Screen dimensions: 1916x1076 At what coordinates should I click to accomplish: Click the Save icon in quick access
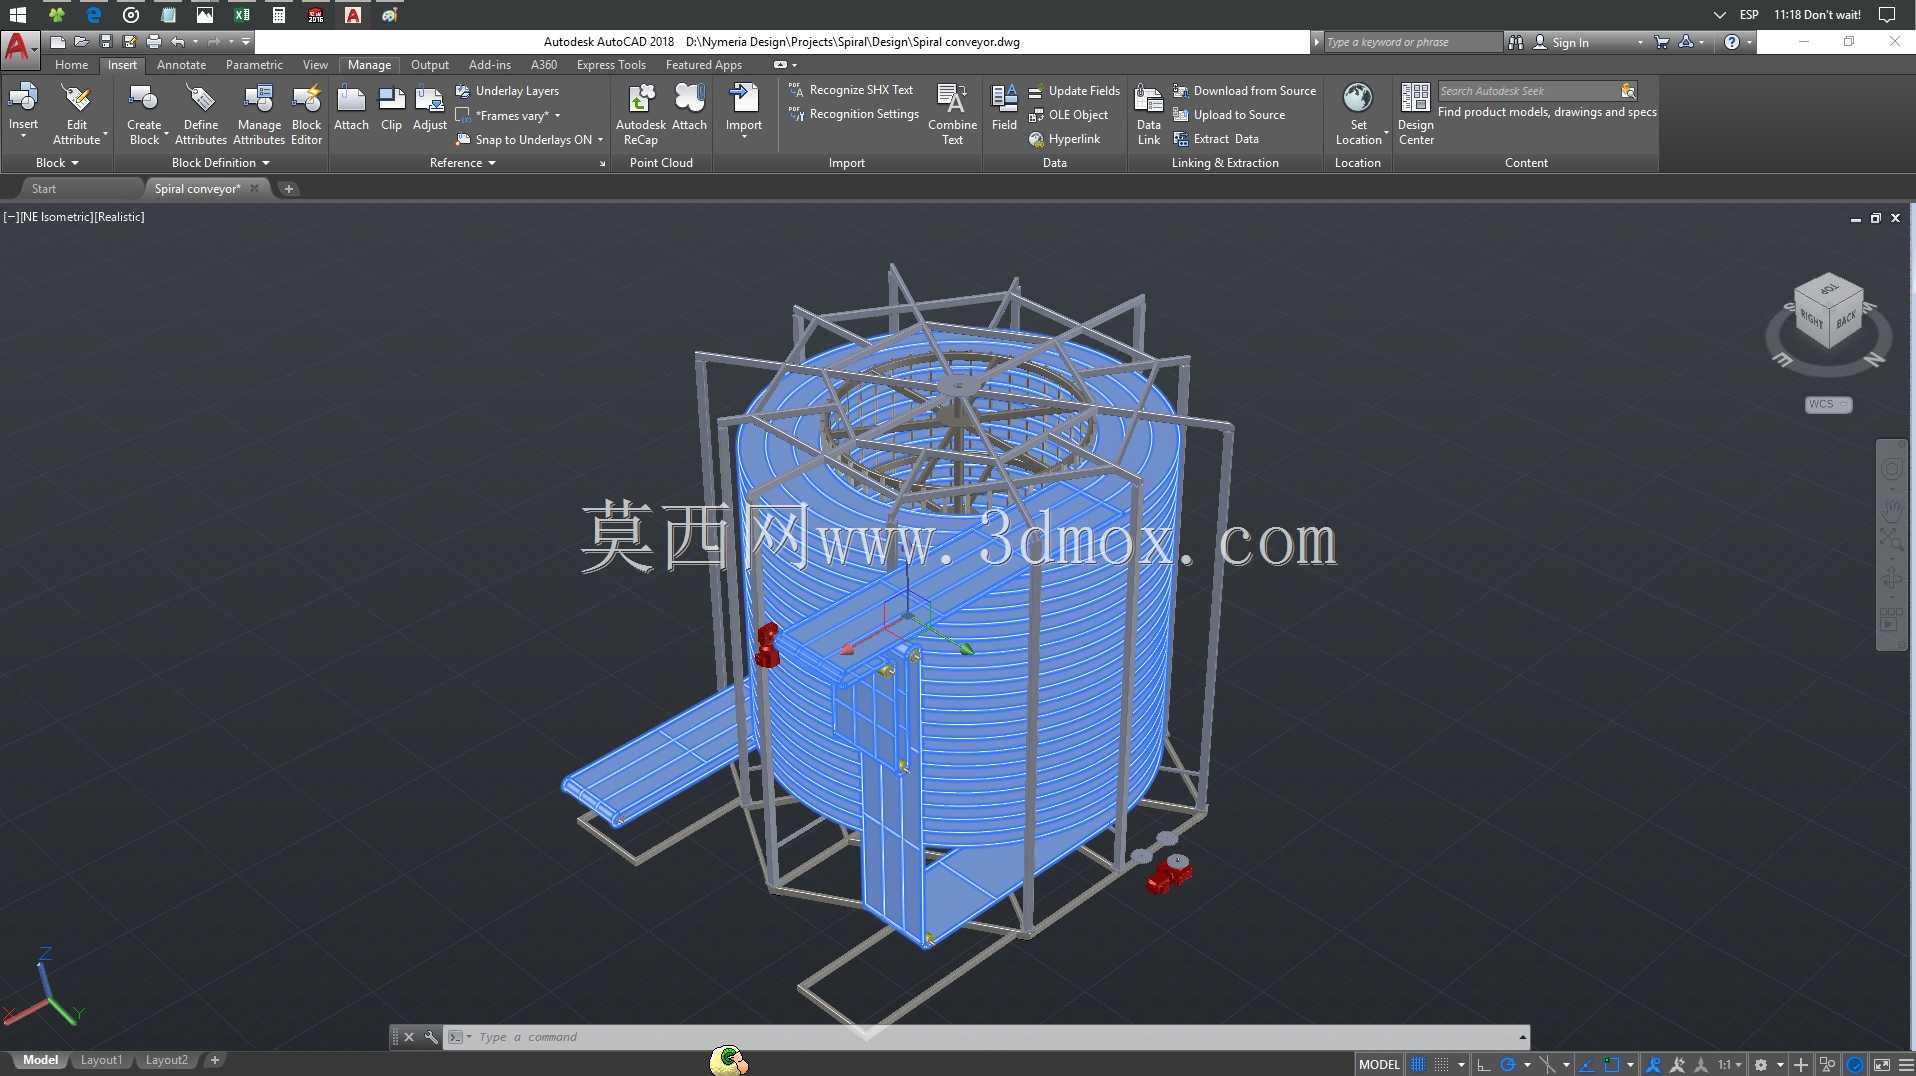105,42
